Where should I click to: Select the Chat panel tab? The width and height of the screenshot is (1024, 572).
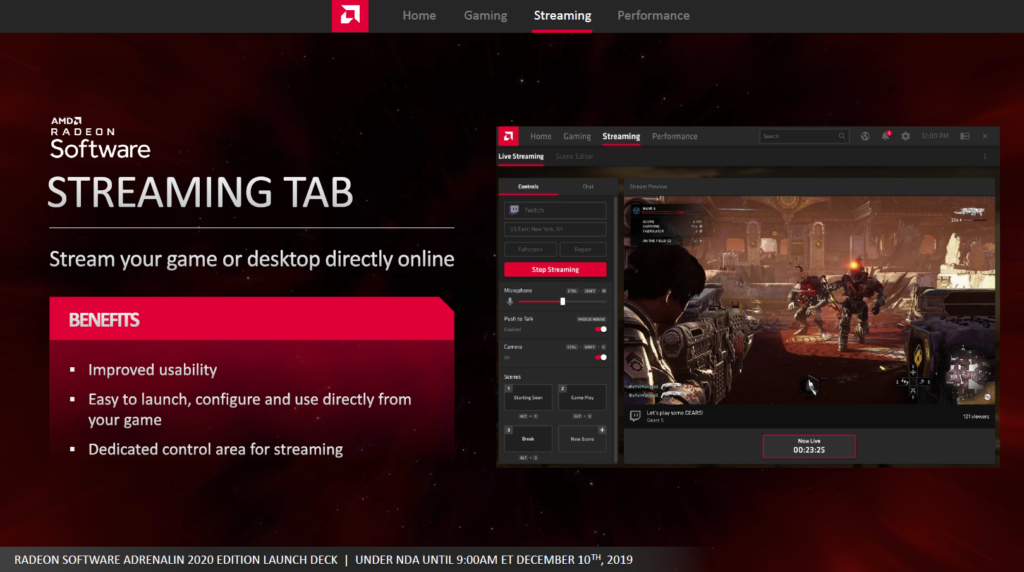[588, 187]
